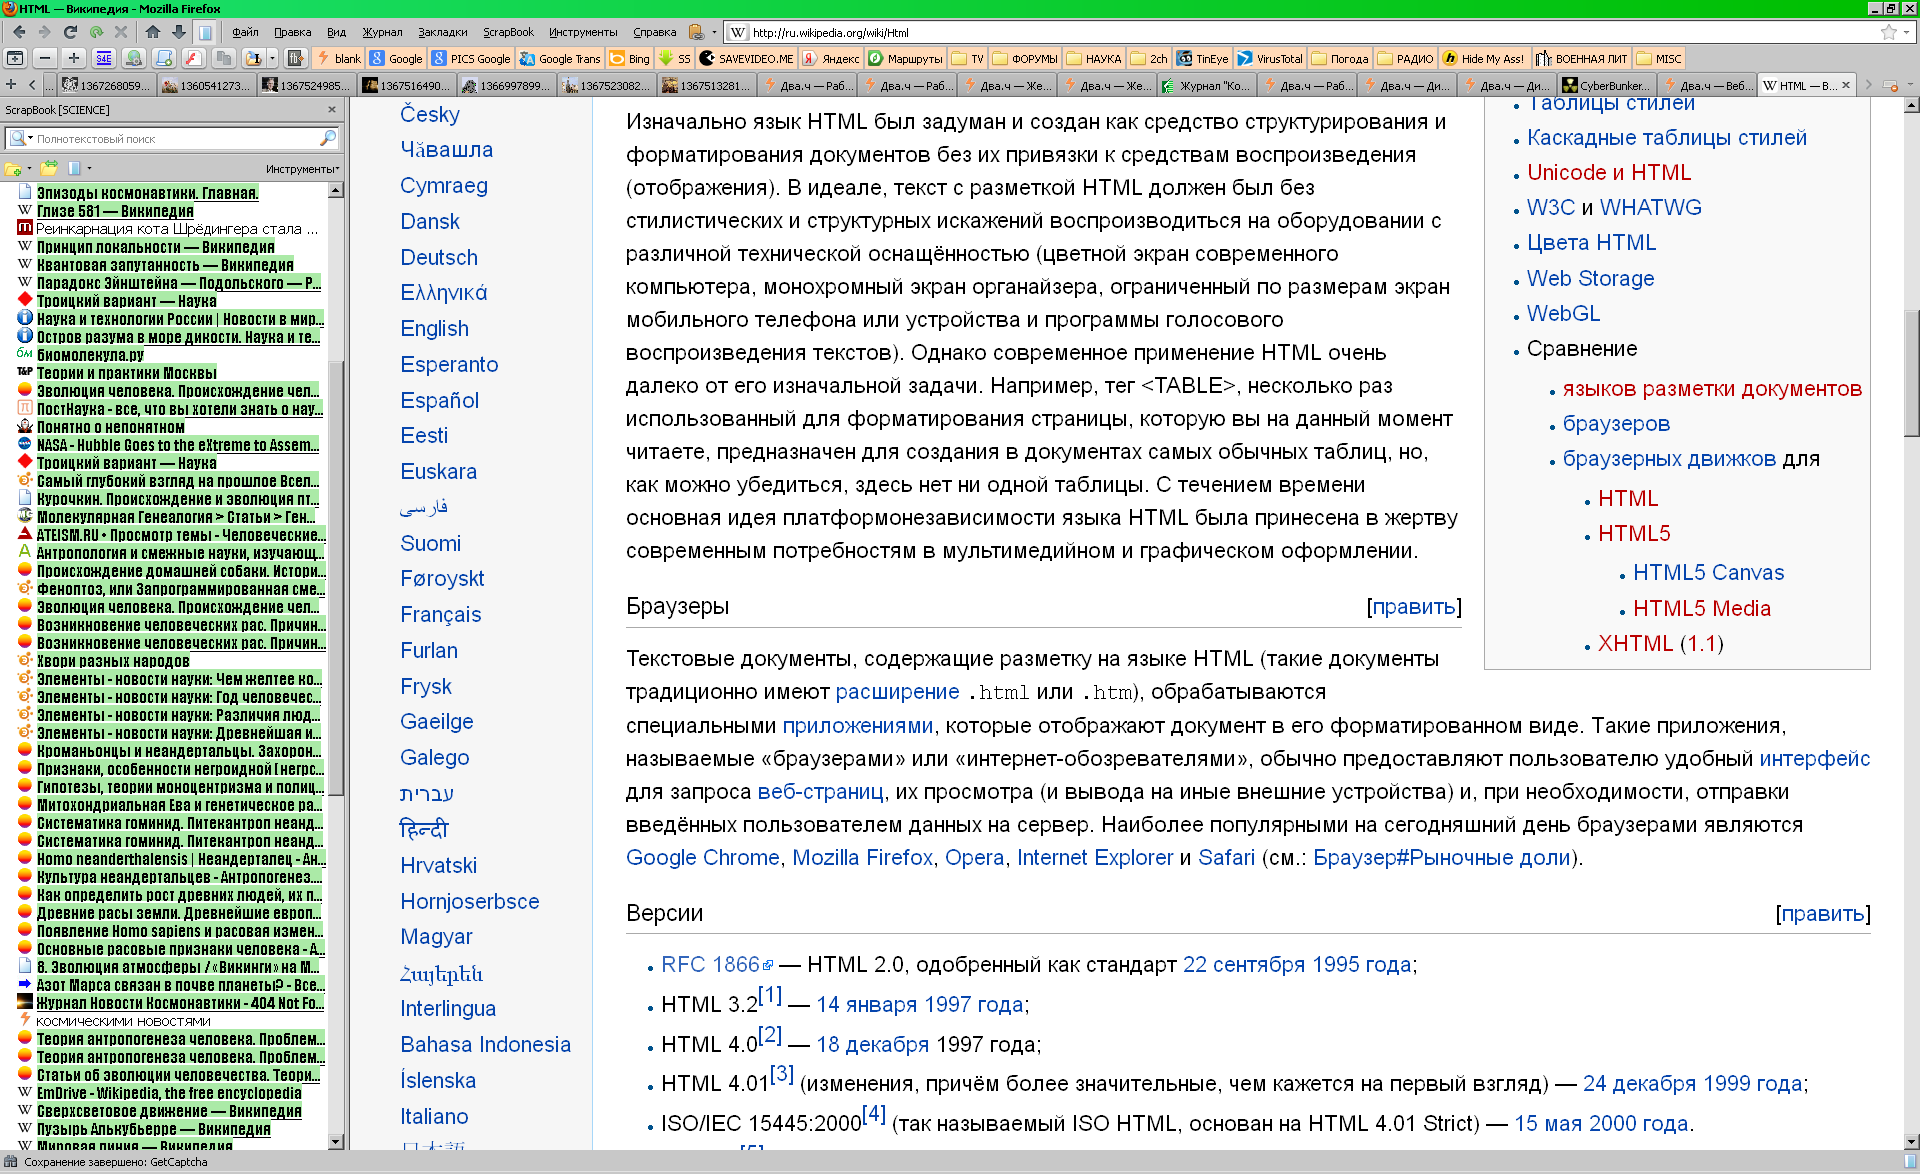Click sidebar list scroll-up arrow

pyautogui.click(x=335, y=190)
